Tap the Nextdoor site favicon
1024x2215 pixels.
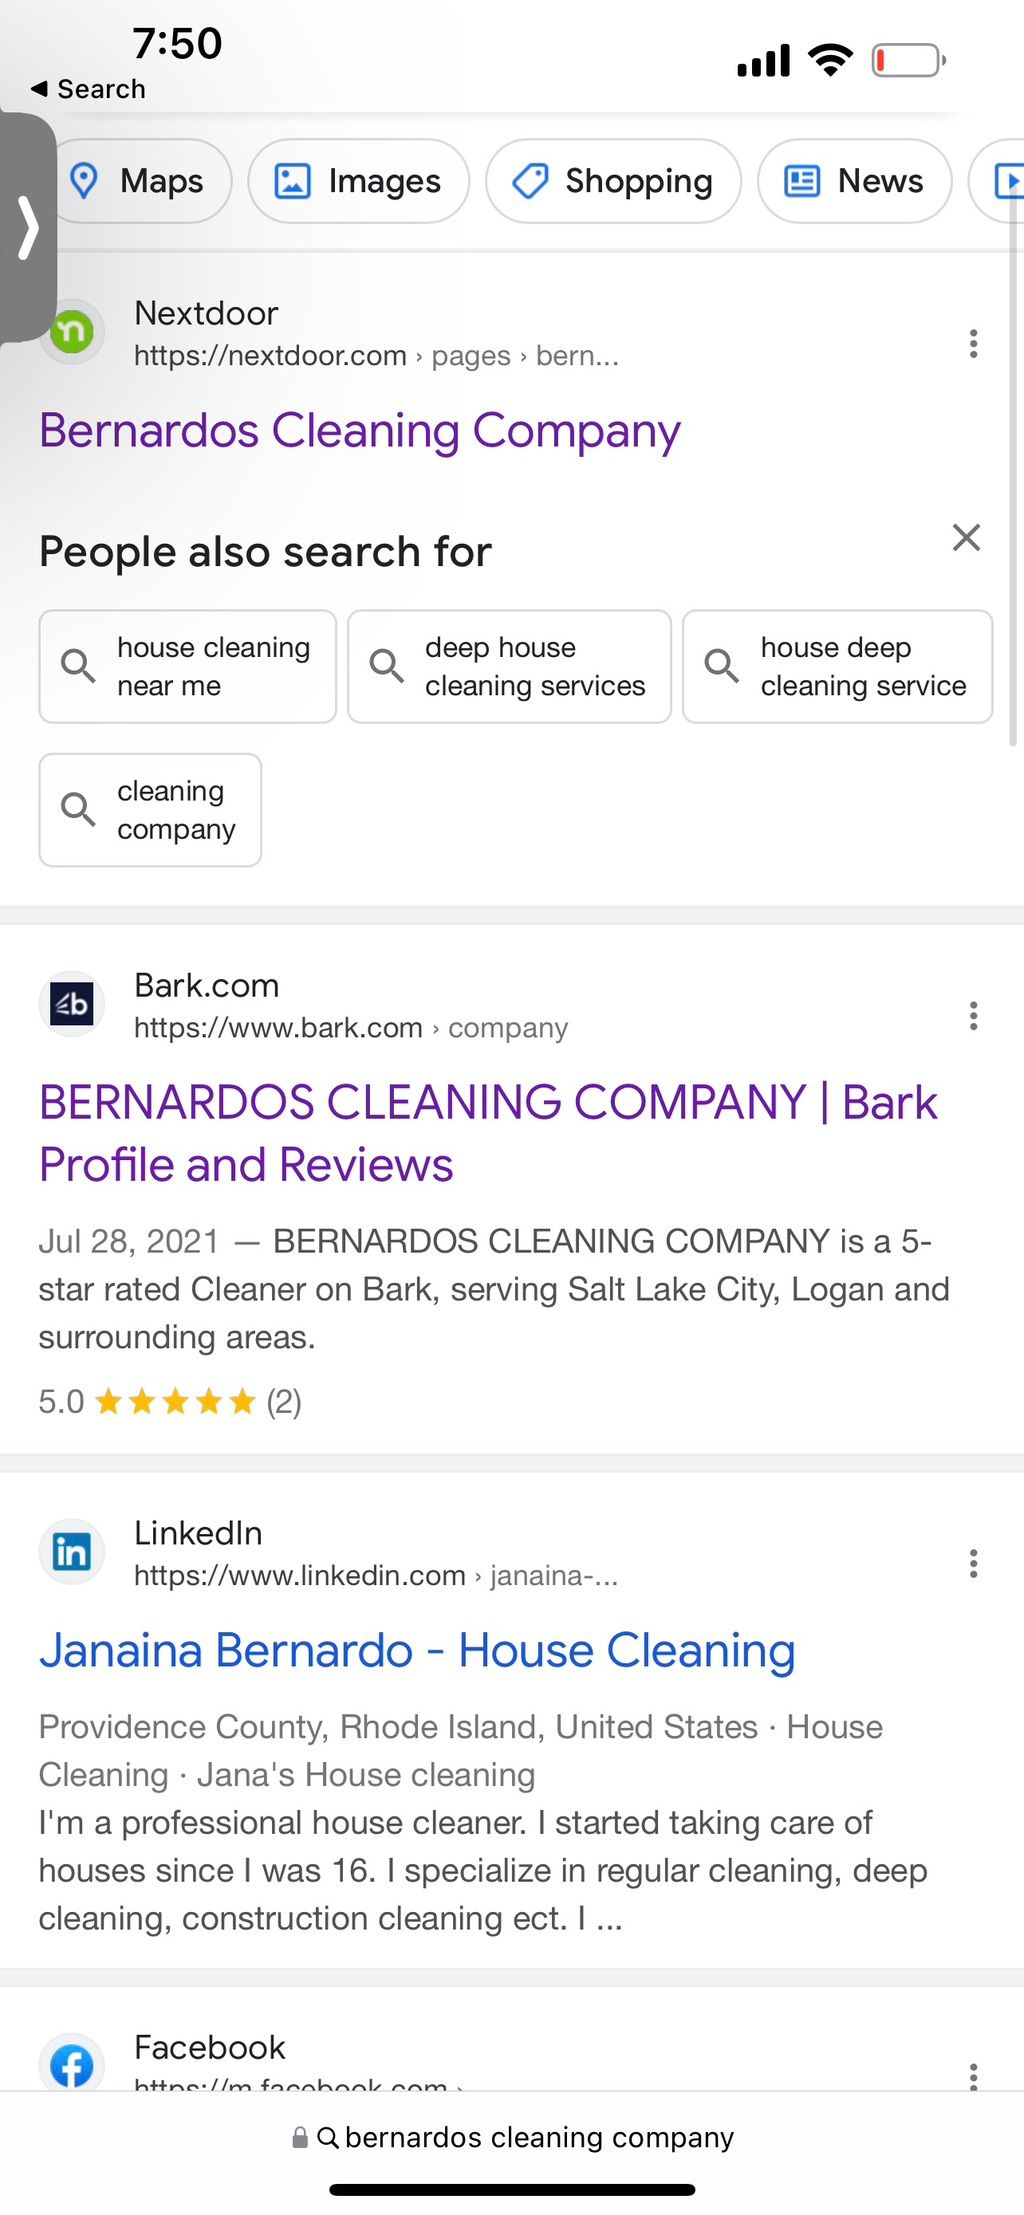click(72, 332)
